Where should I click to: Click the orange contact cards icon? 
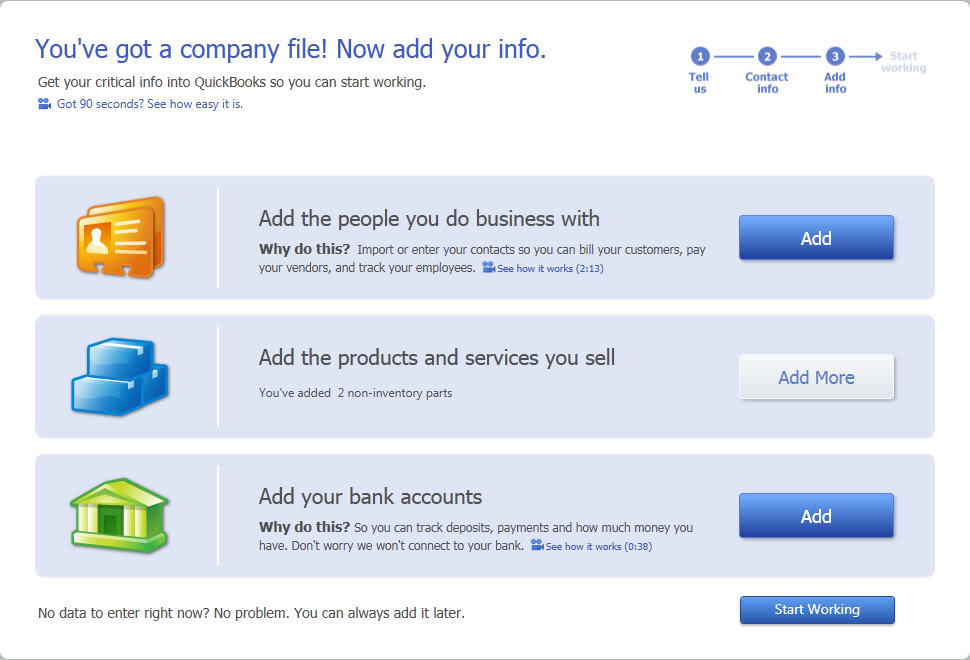[120, 238]
